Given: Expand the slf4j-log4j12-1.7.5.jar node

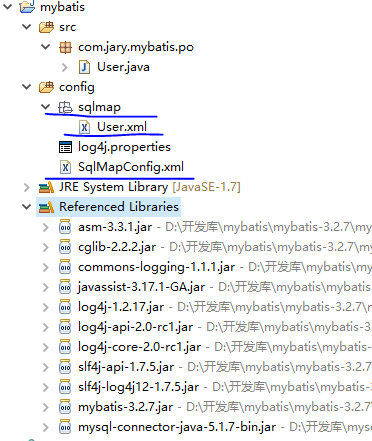Looking at the screenshot, I should coord(46,387).
